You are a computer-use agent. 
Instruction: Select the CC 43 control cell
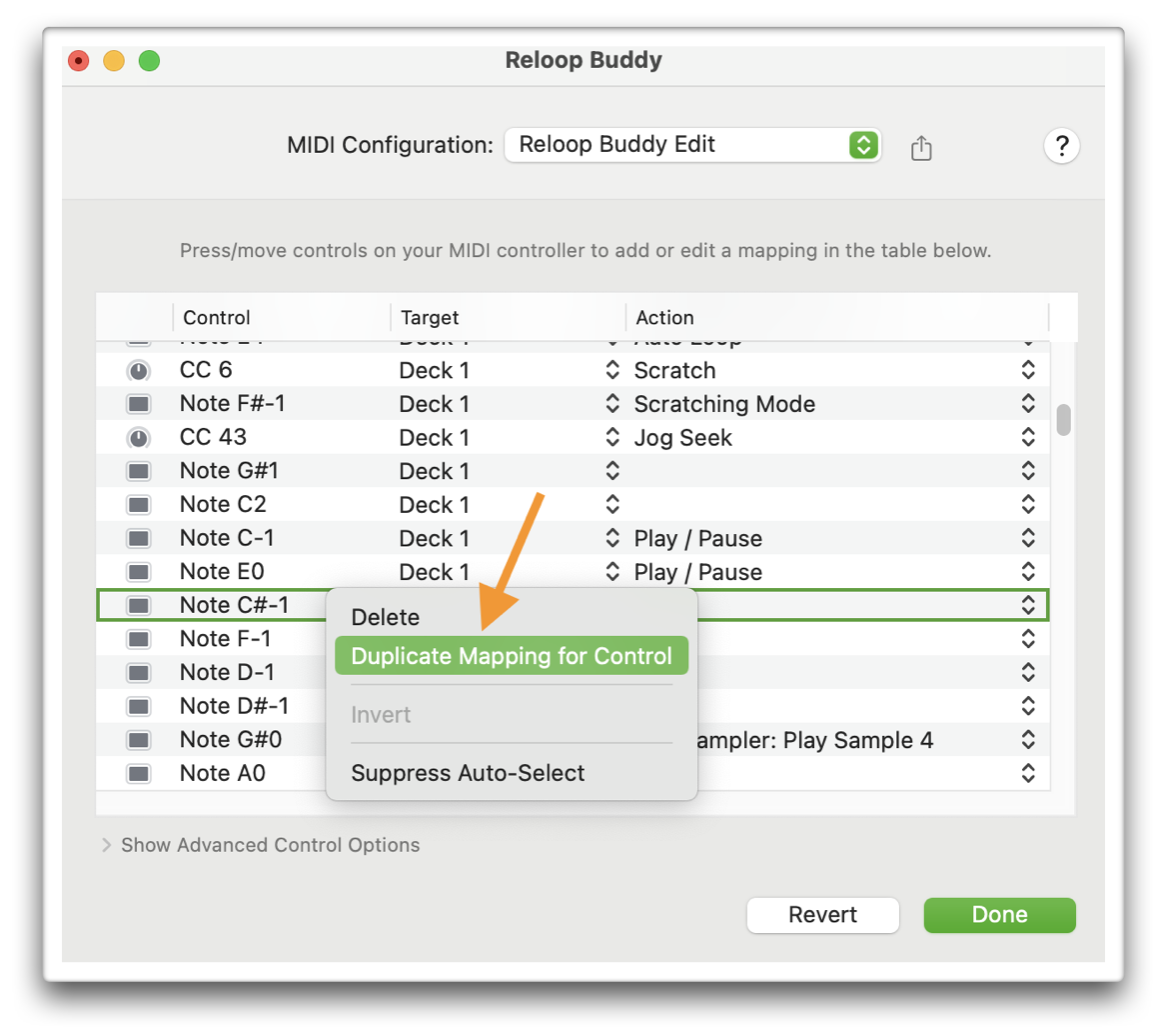(x=213, y=437)
